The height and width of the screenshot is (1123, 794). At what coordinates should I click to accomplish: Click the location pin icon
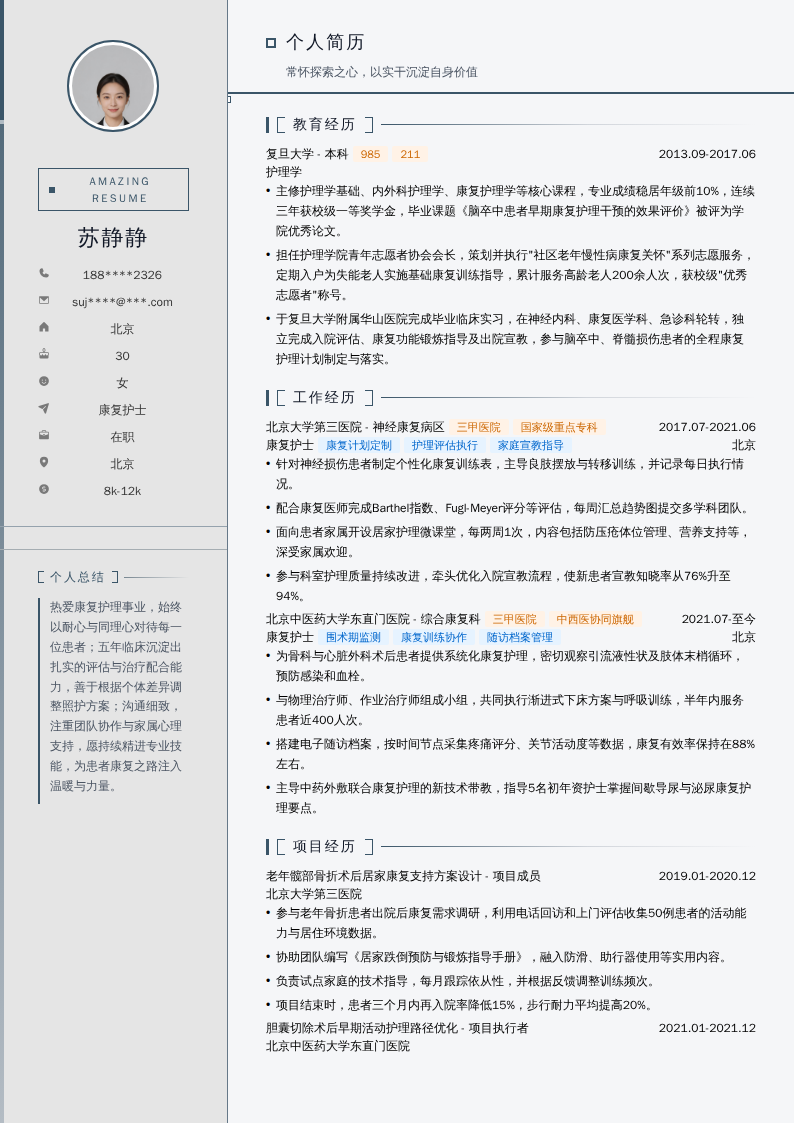click(44, 462)
